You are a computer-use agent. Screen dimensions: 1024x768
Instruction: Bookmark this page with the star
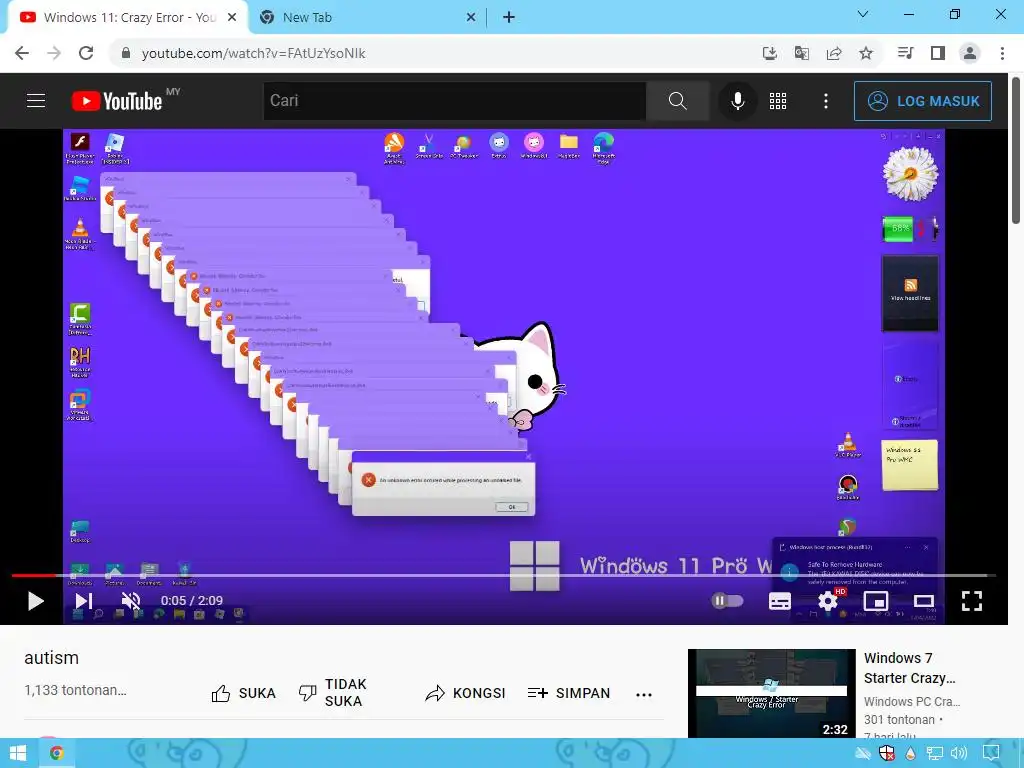click(866, 53)
